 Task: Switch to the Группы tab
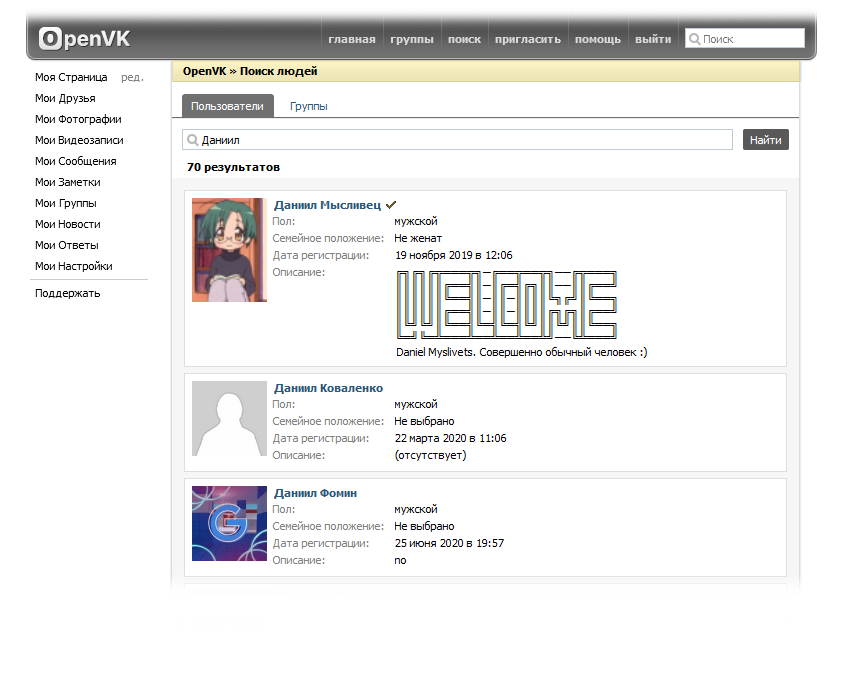coord(308,106)
